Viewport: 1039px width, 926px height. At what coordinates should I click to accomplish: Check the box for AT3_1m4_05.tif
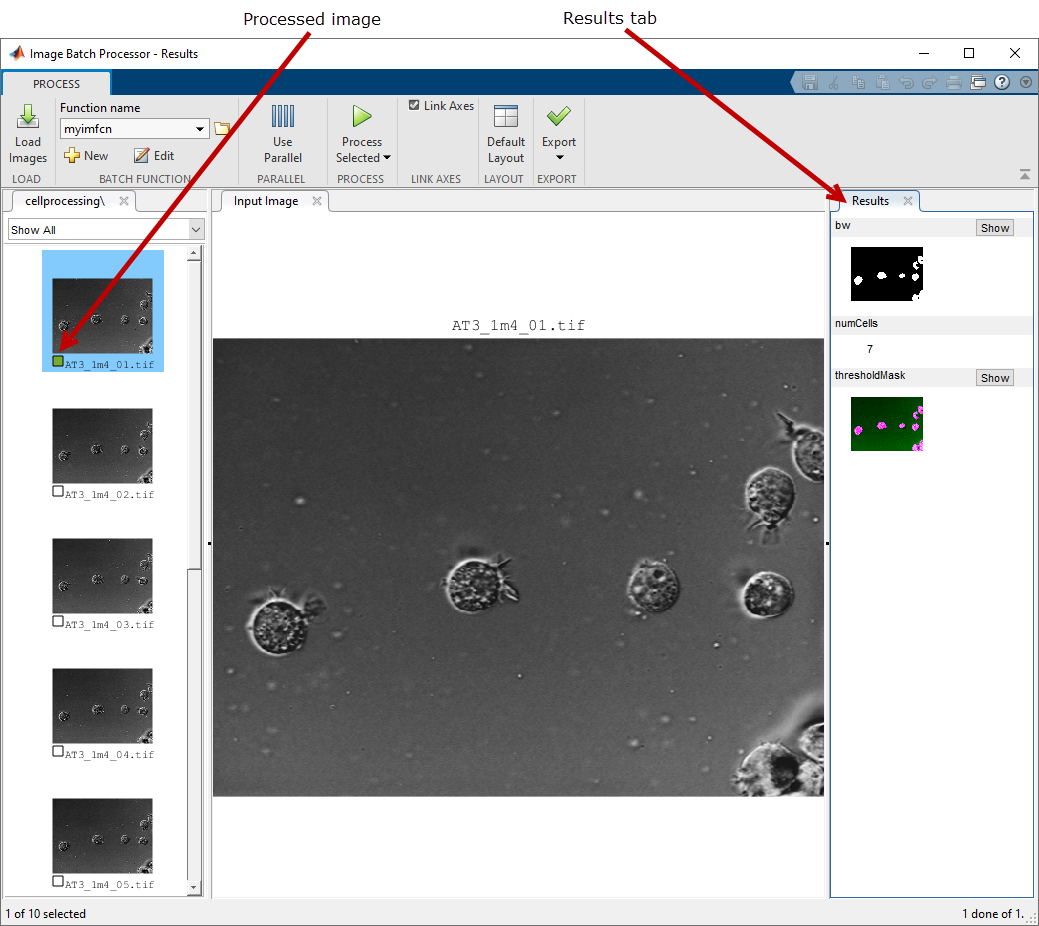[58, 881]
